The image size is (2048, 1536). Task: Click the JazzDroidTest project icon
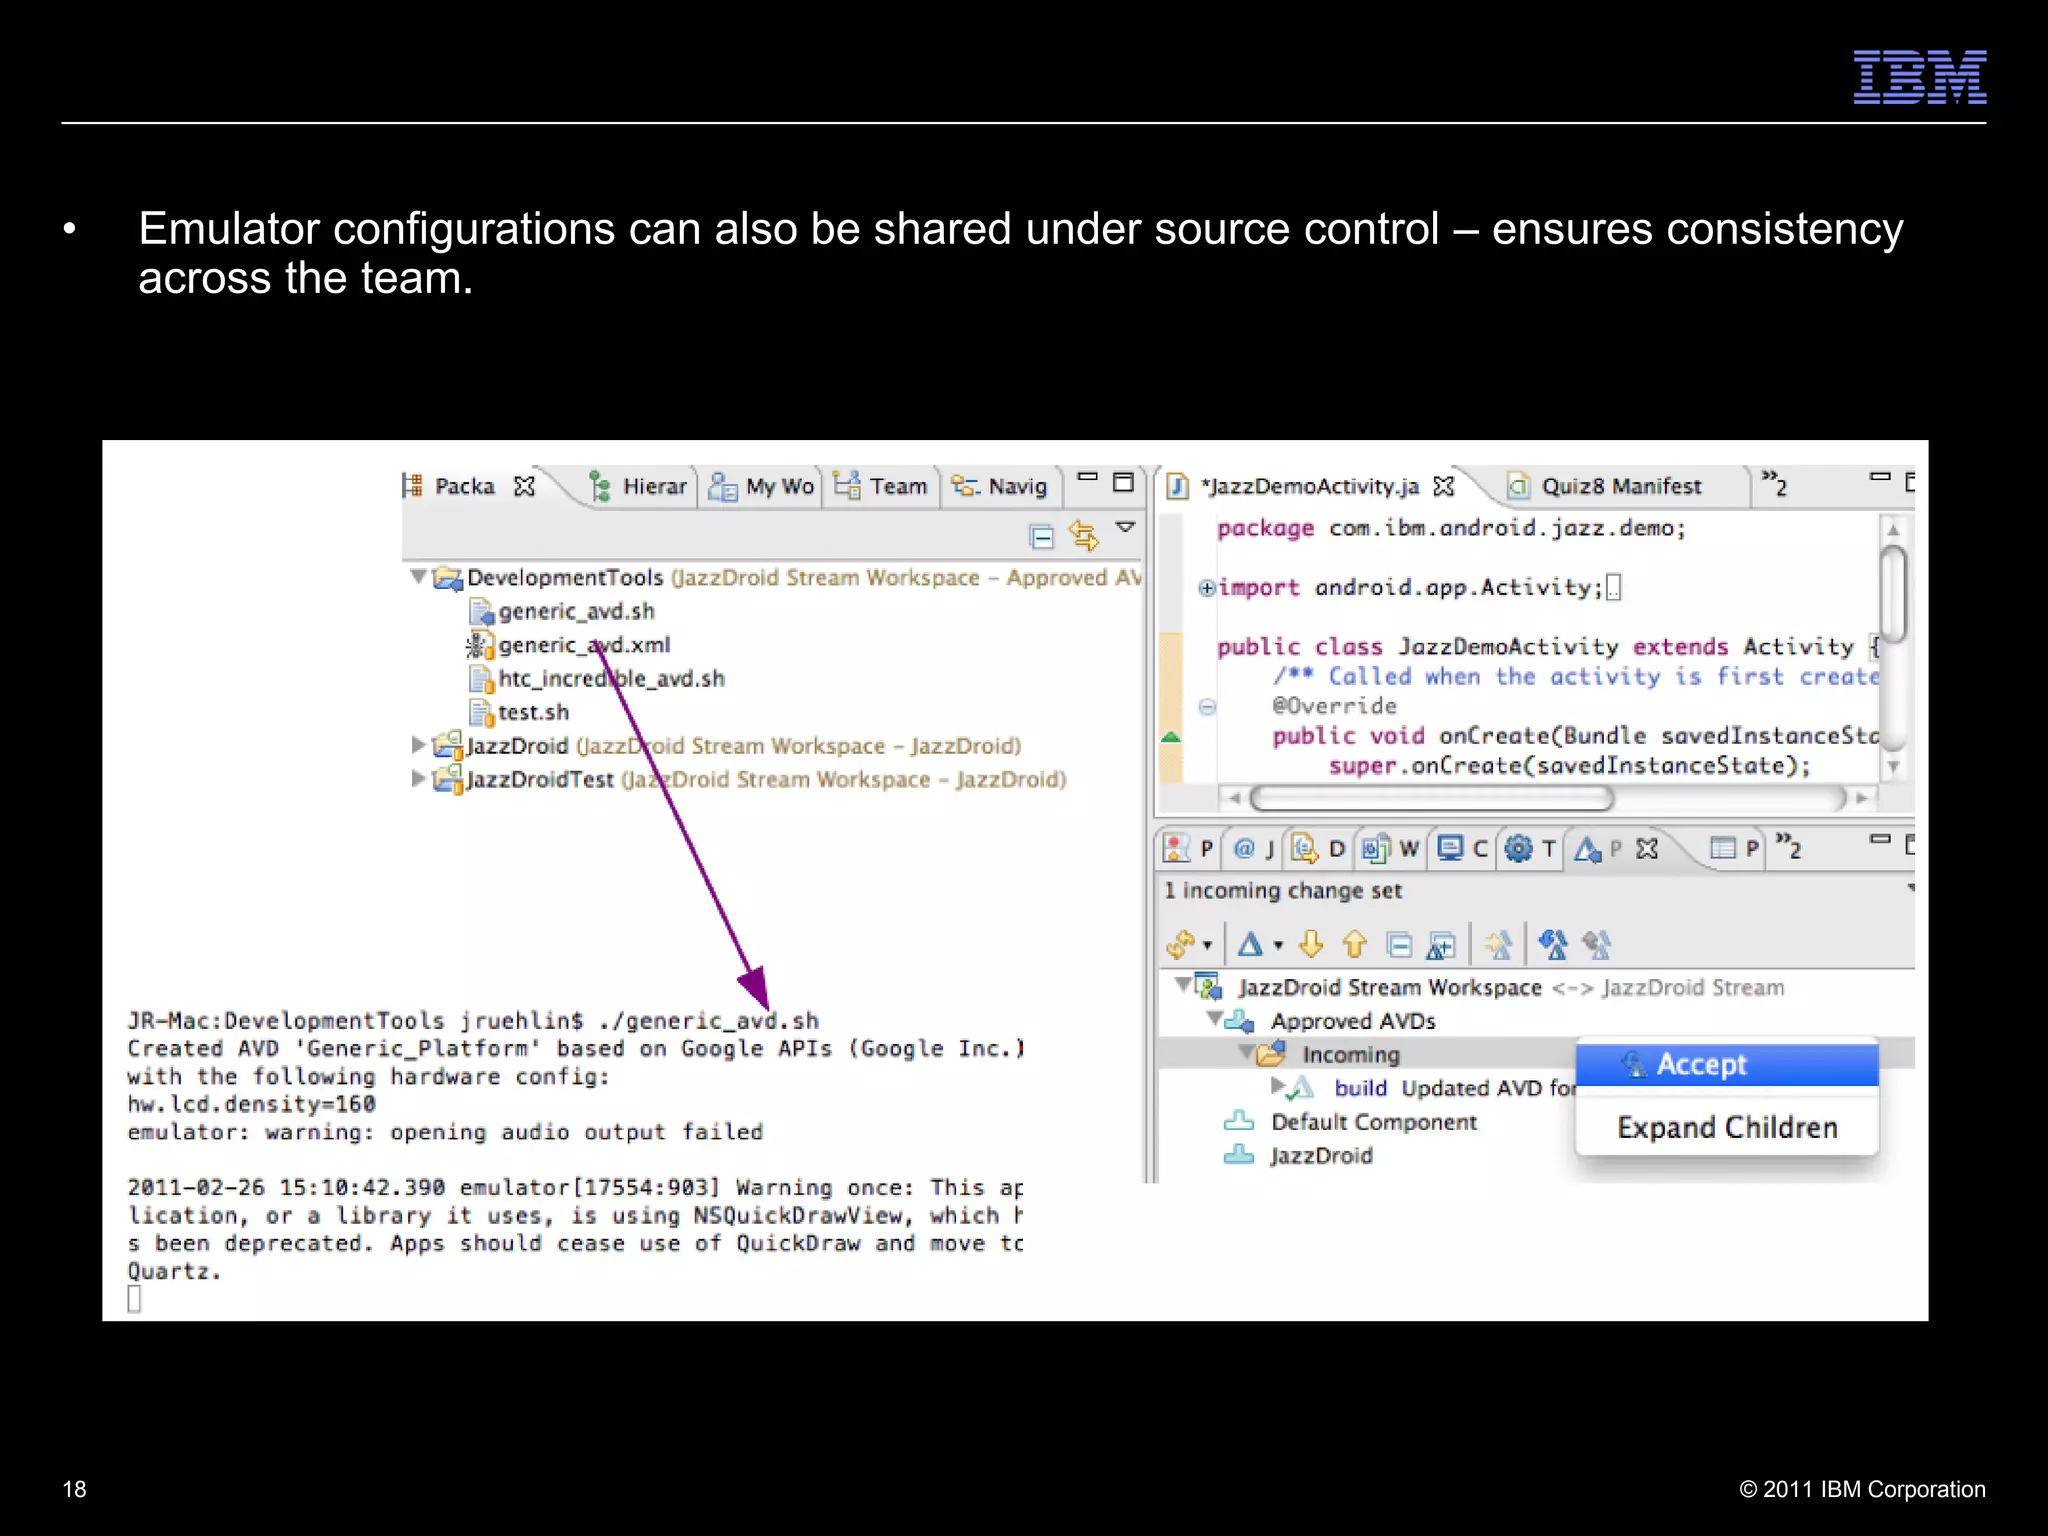447,778
